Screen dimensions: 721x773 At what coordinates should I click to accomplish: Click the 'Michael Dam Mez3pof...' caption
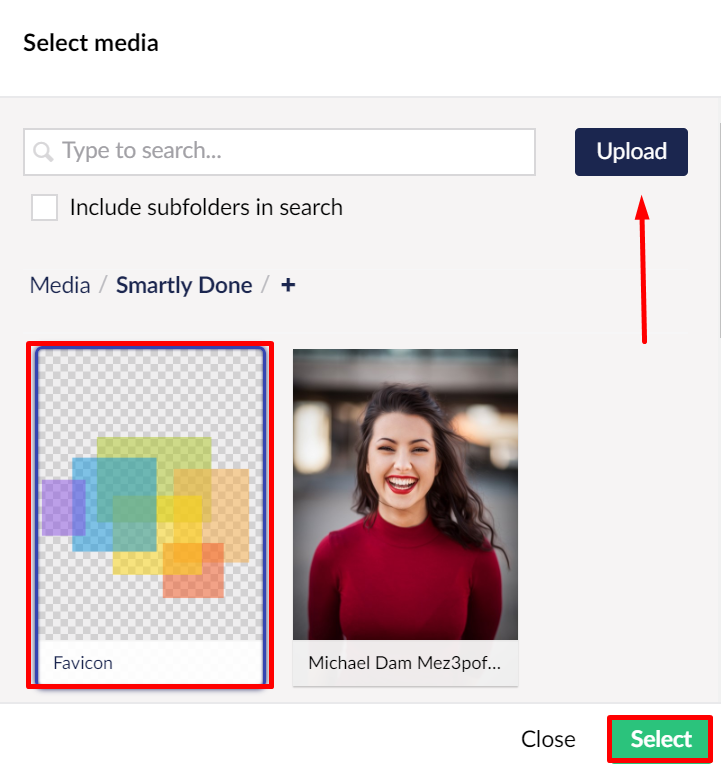tap(405, 663)
